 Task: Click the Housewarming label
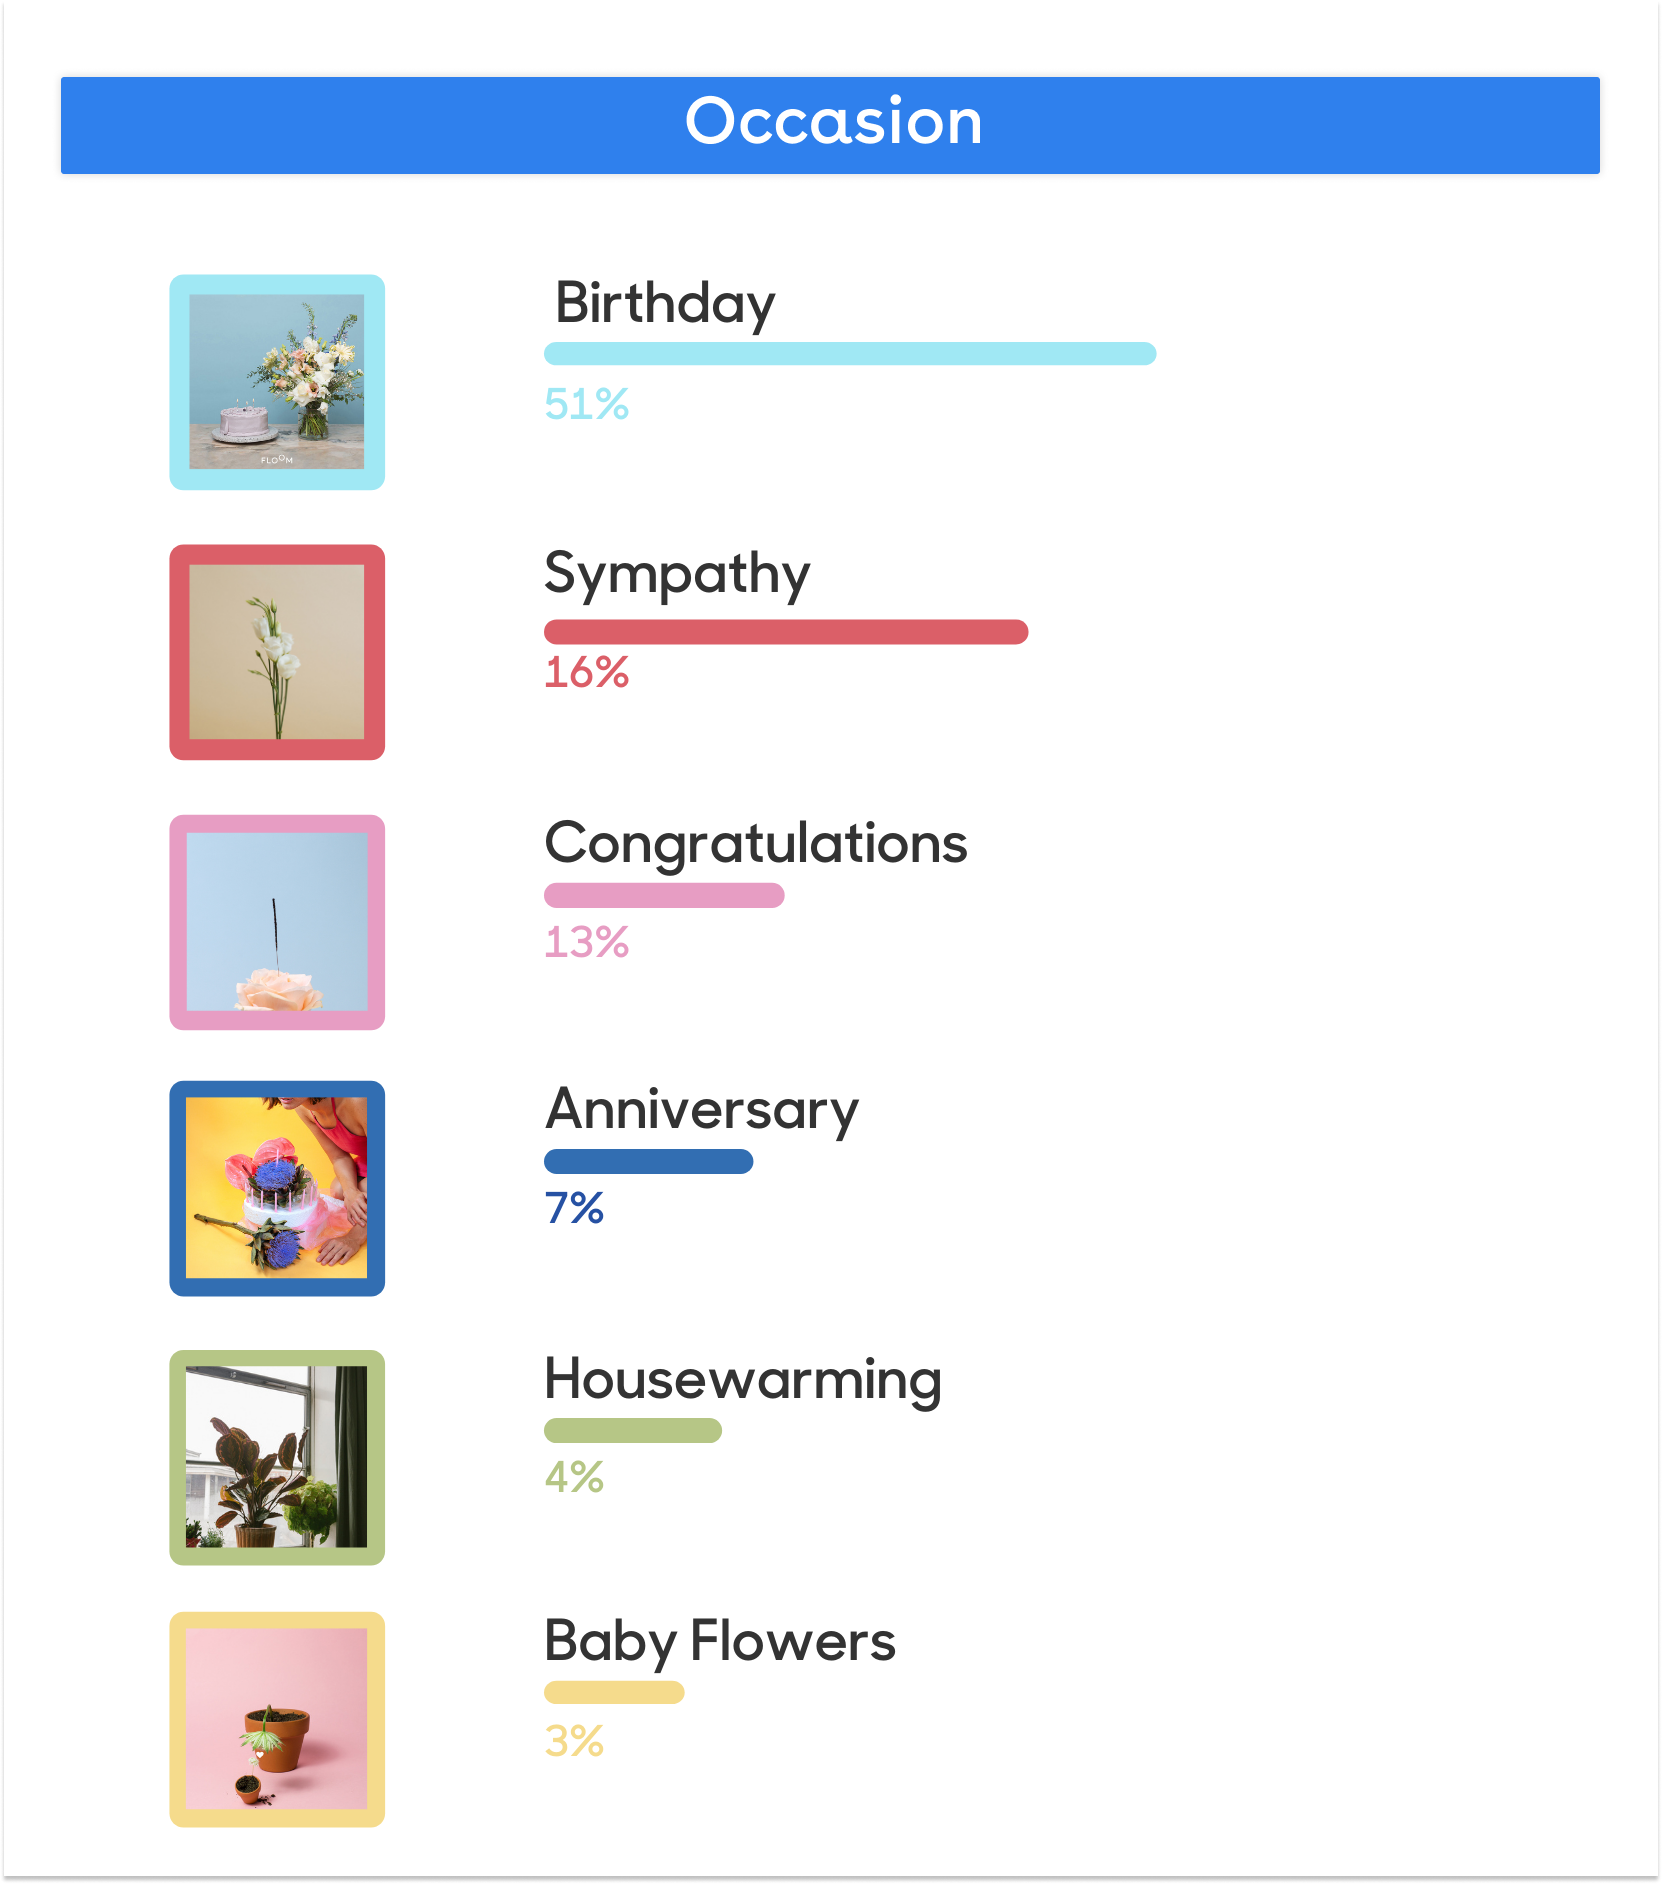[743, 1380]
